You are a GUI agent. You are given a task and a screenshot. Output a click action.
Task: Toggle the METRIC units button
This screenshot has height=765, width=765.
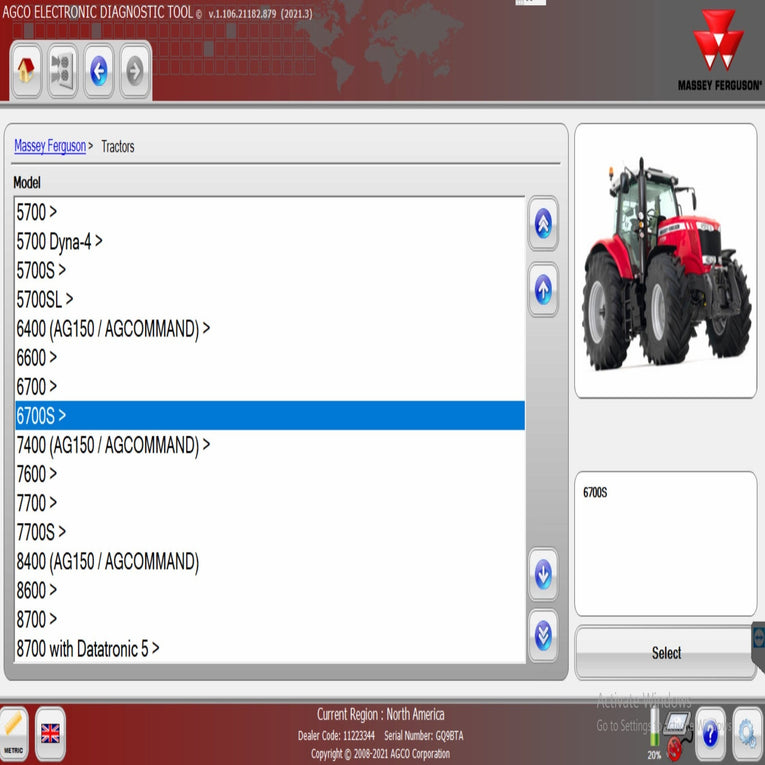[x=14, y=734]
